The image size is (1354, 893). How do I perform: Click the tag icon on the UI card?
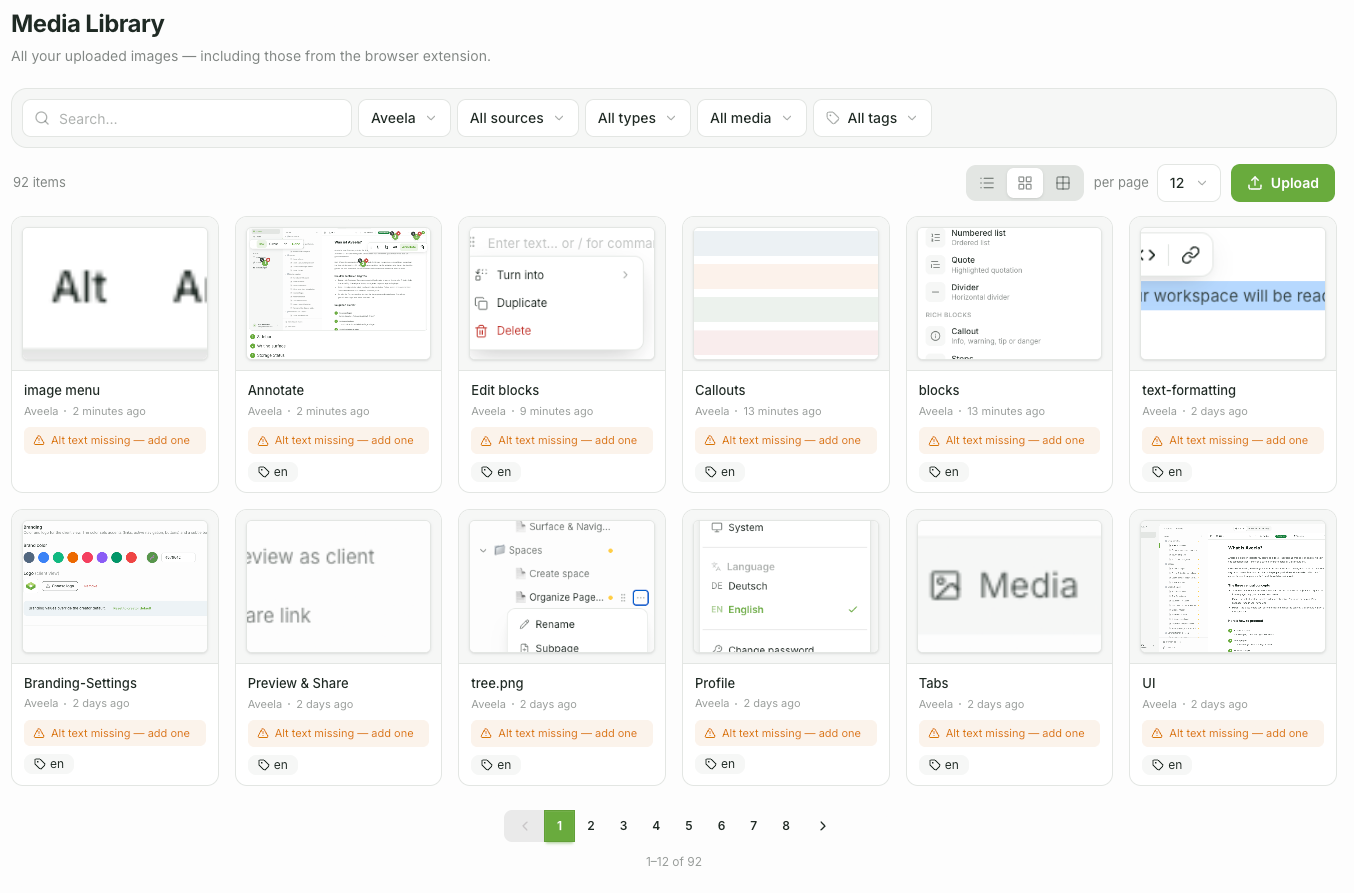(1158, 764)
